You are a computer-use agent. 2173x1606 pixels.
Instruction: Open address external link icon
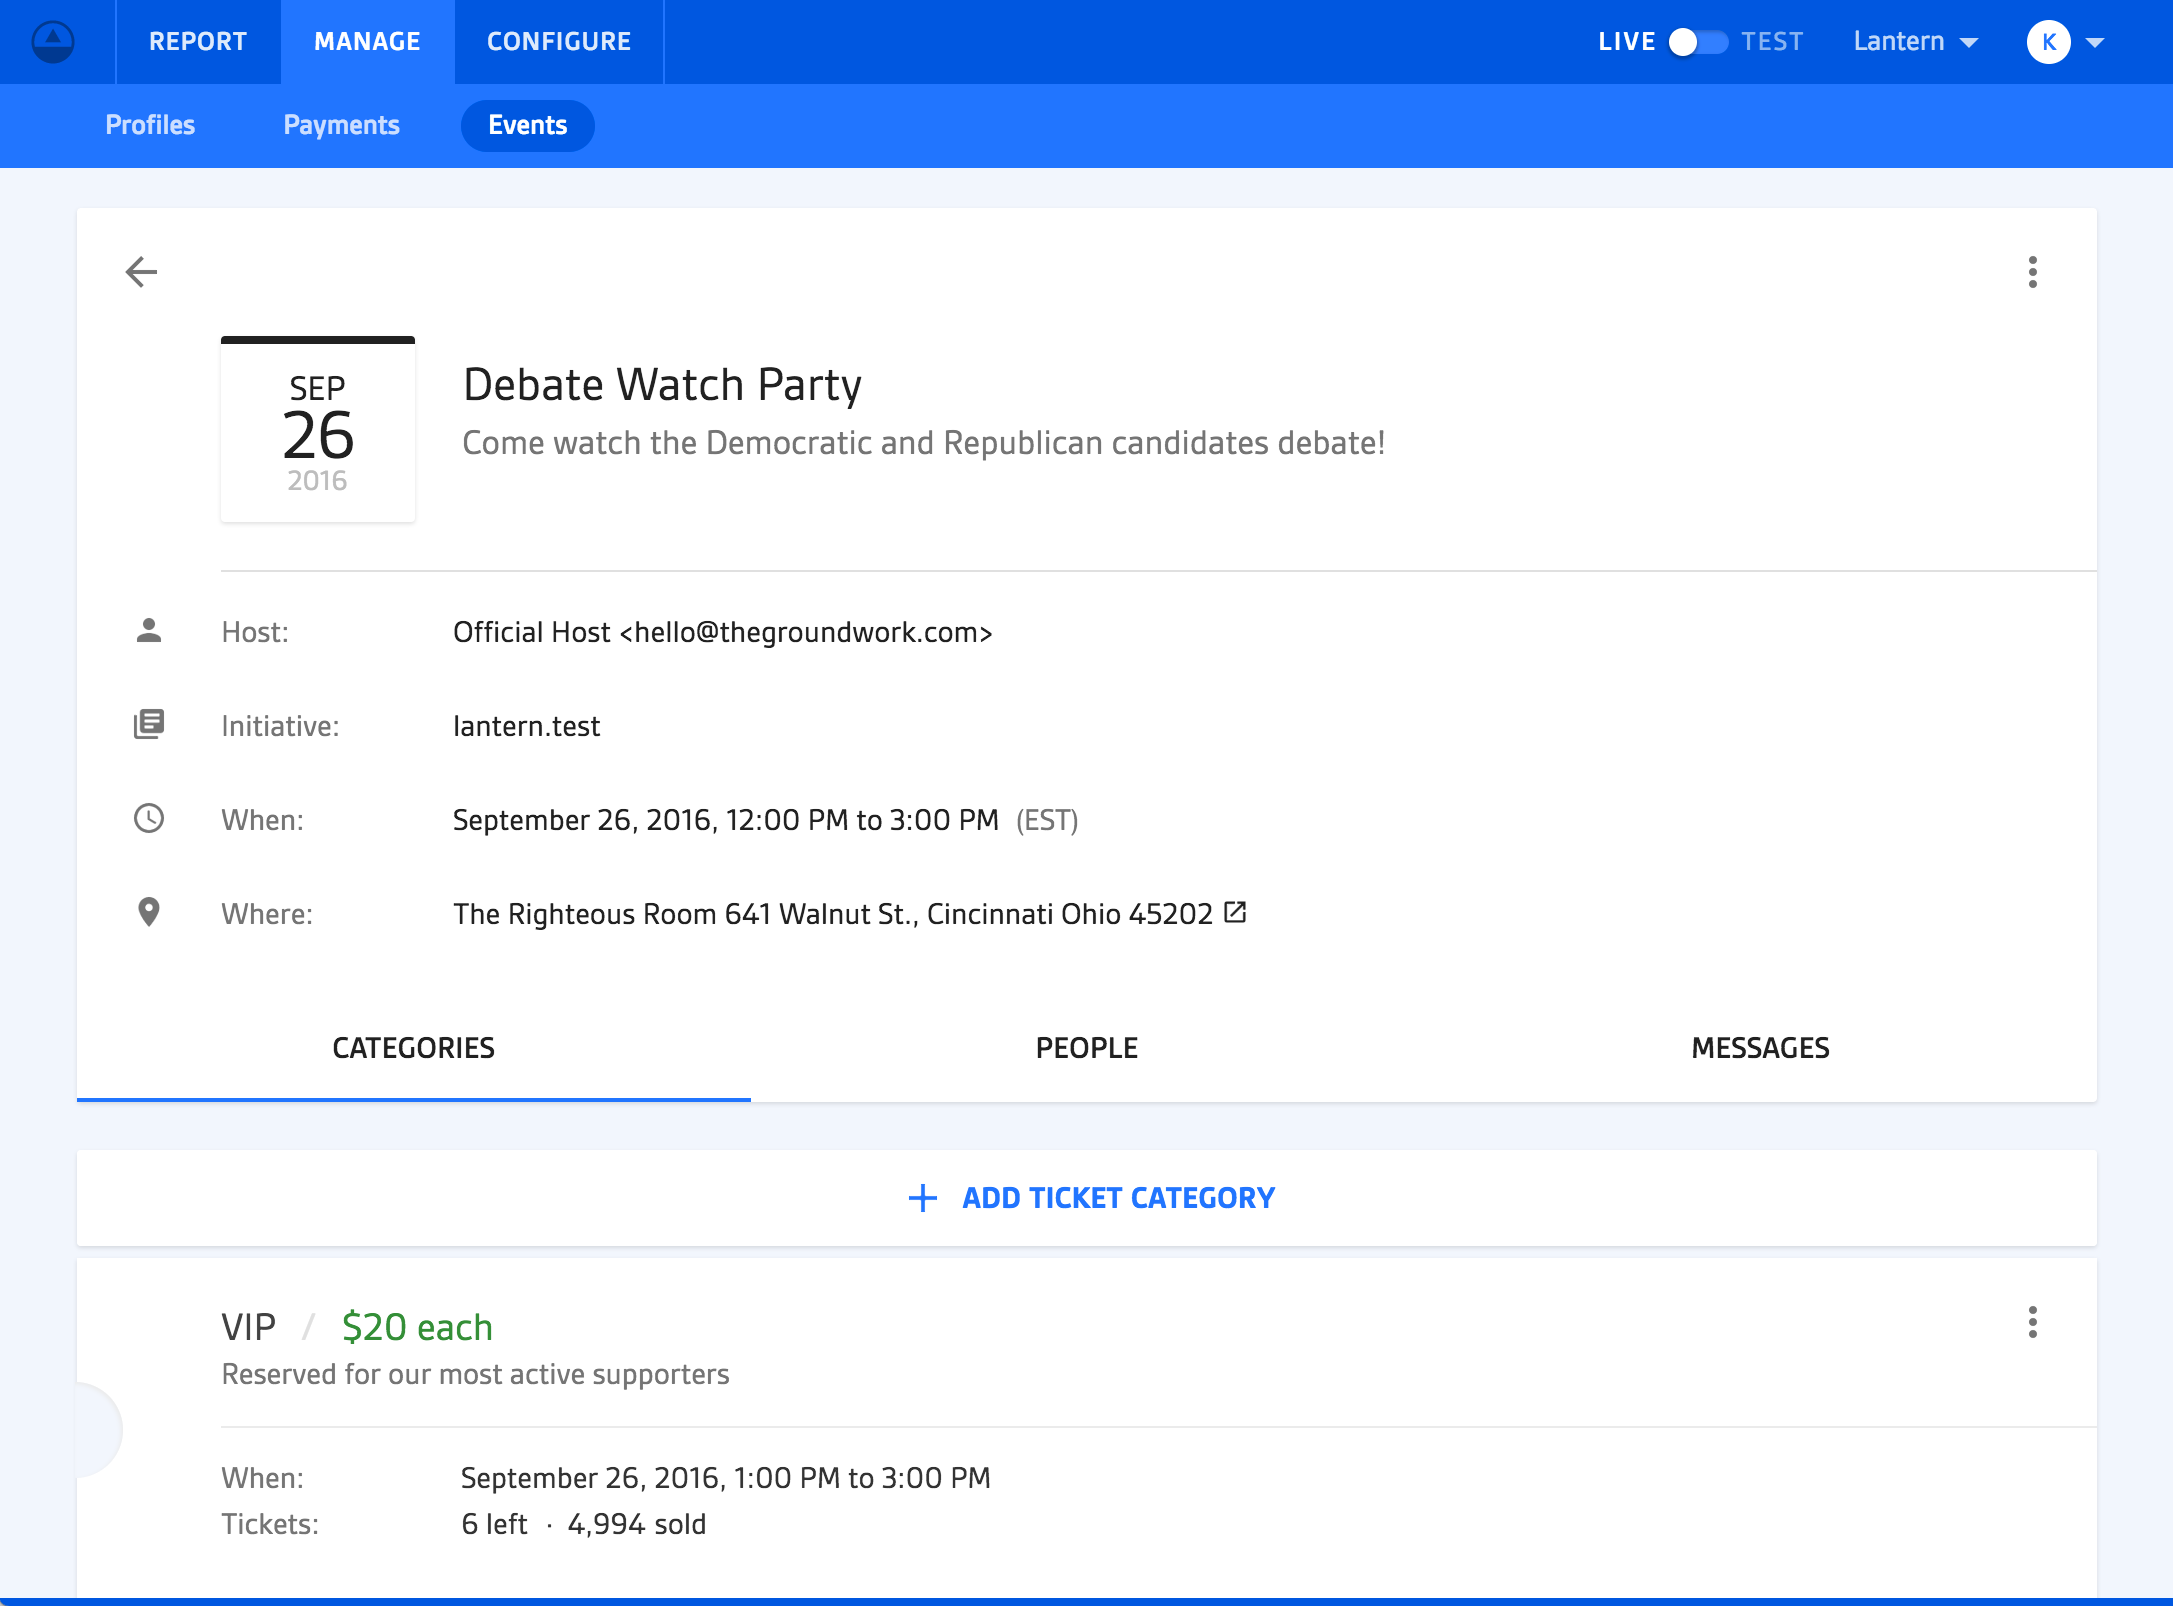(1235, 912)
